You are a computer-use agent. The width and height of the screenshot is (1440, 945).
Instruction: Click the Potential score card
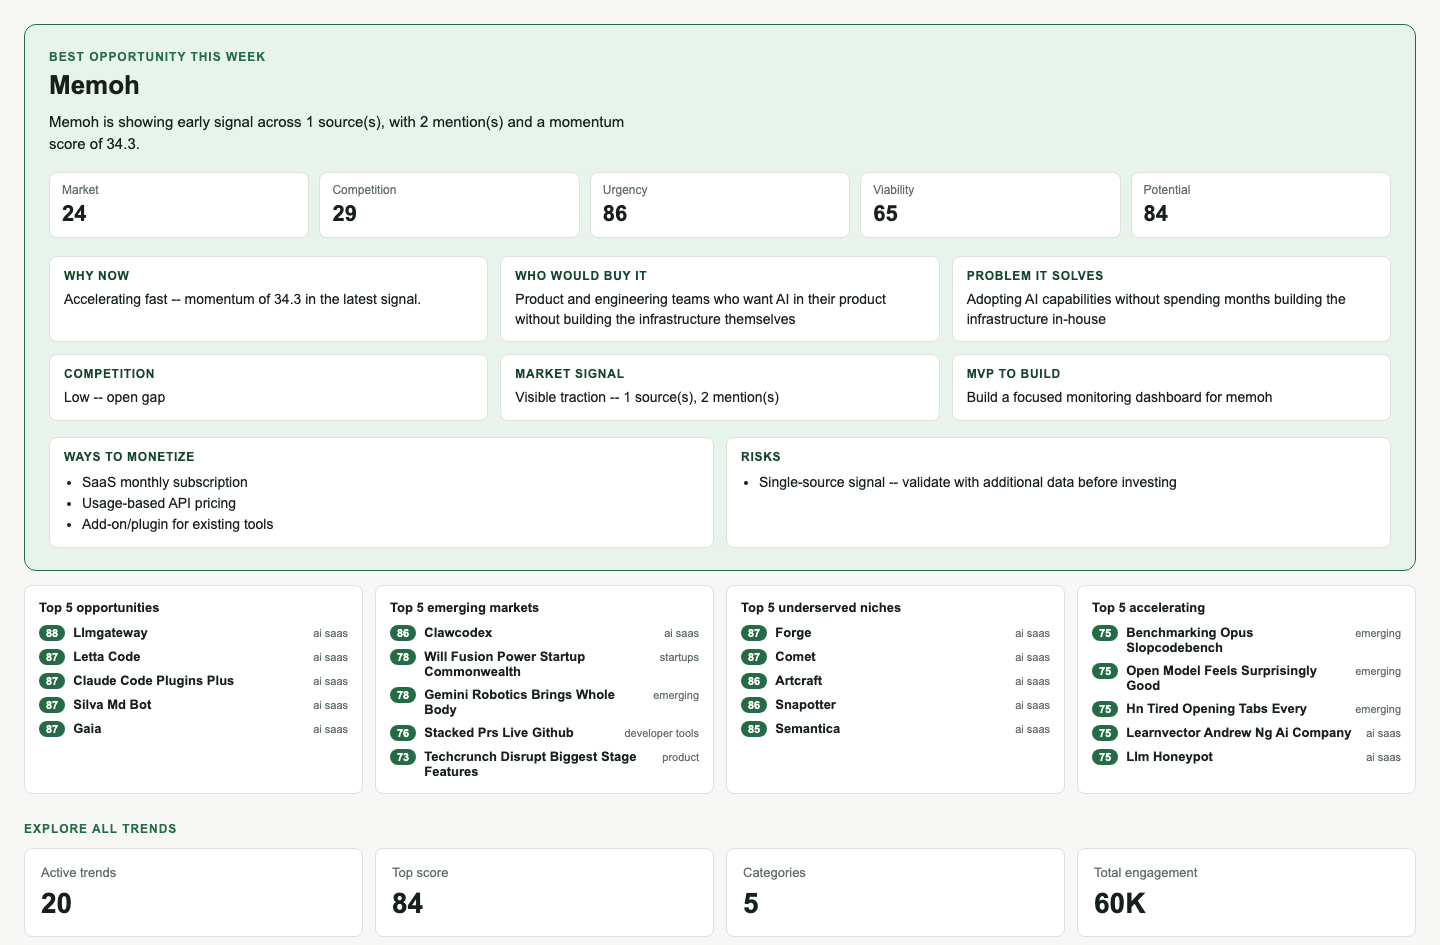(1261, 205)
